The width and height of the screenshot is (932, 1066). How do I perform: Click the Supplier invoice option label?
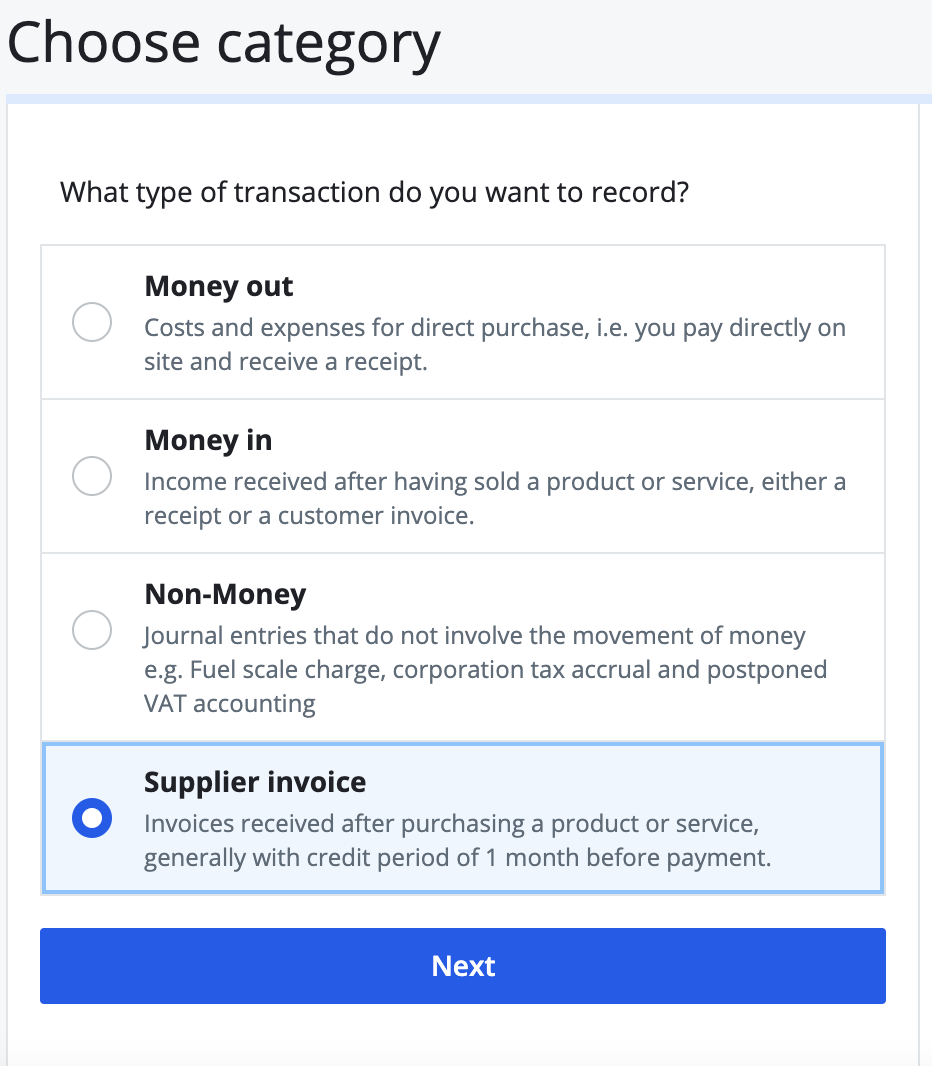pos(255,781)
